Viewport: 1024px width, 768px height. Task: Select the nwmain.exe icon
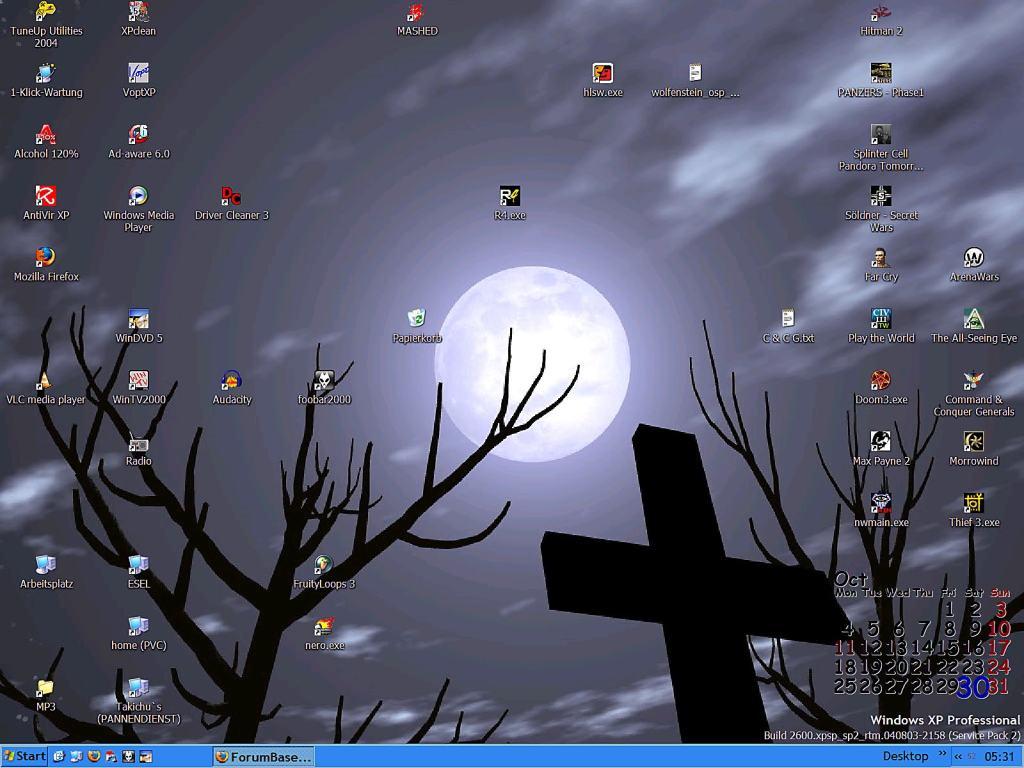tap(881, 511)
